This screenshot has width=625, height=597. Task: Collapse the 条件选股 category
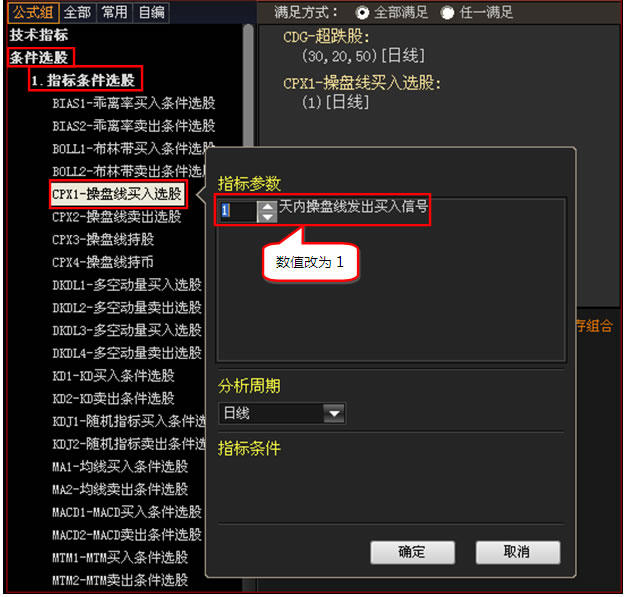[39, 57]
